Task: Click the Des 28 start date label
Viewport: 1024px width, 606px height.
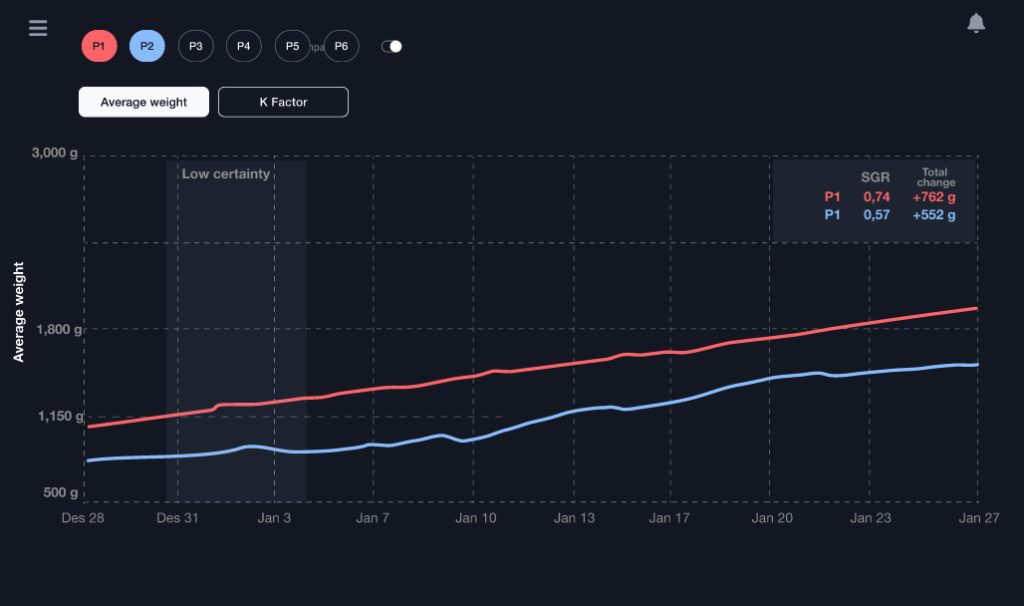Action: [83, 518]
